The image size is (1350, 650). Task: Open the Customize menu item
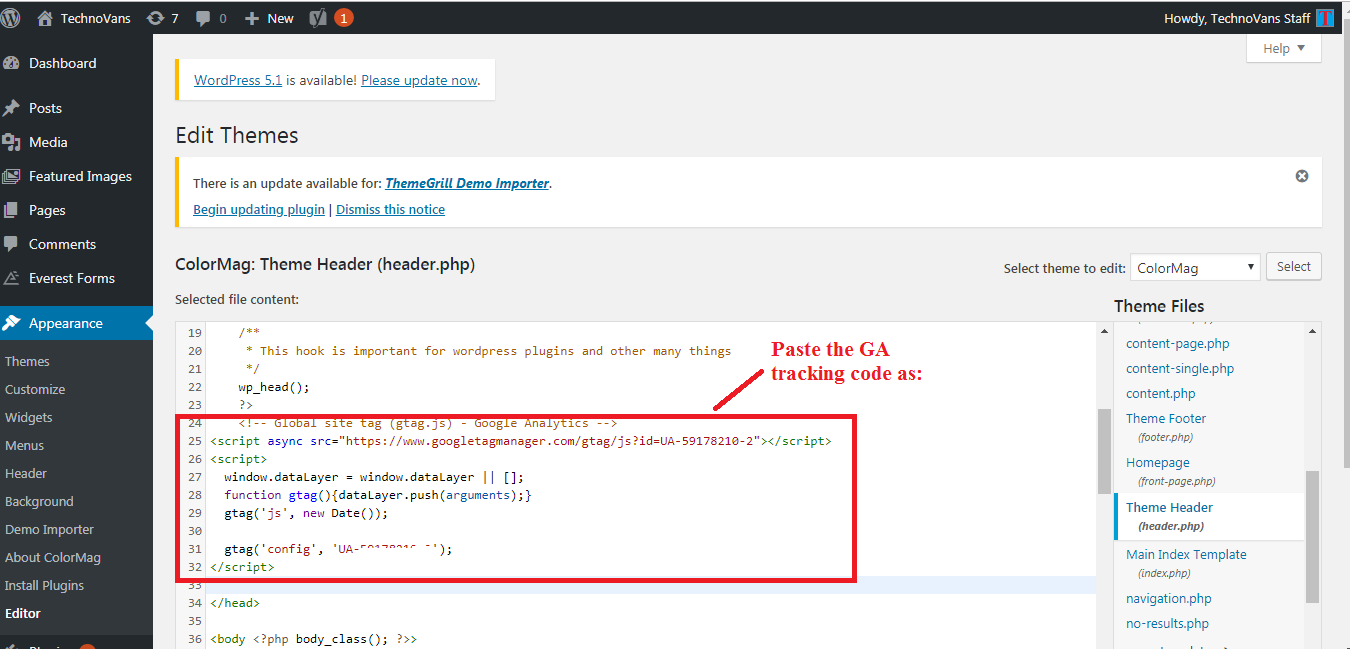(x=35, y=389)
